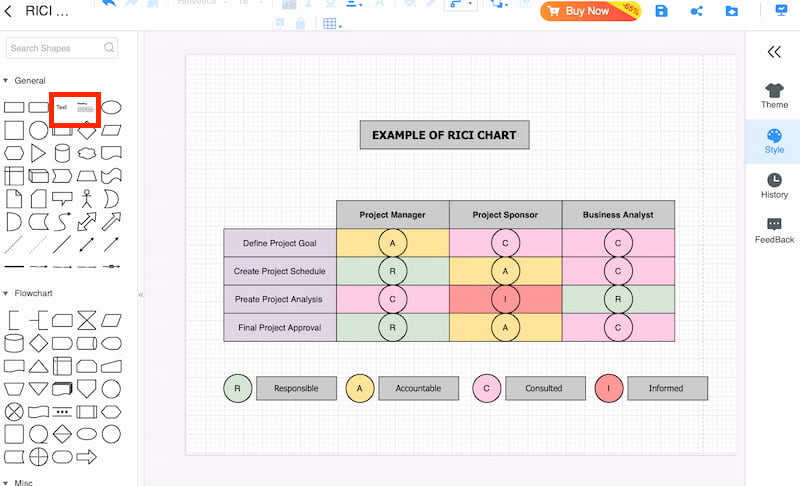Viewport: 800px width, 486px height.
Task: Open the History tab
Action: point(774,186)
